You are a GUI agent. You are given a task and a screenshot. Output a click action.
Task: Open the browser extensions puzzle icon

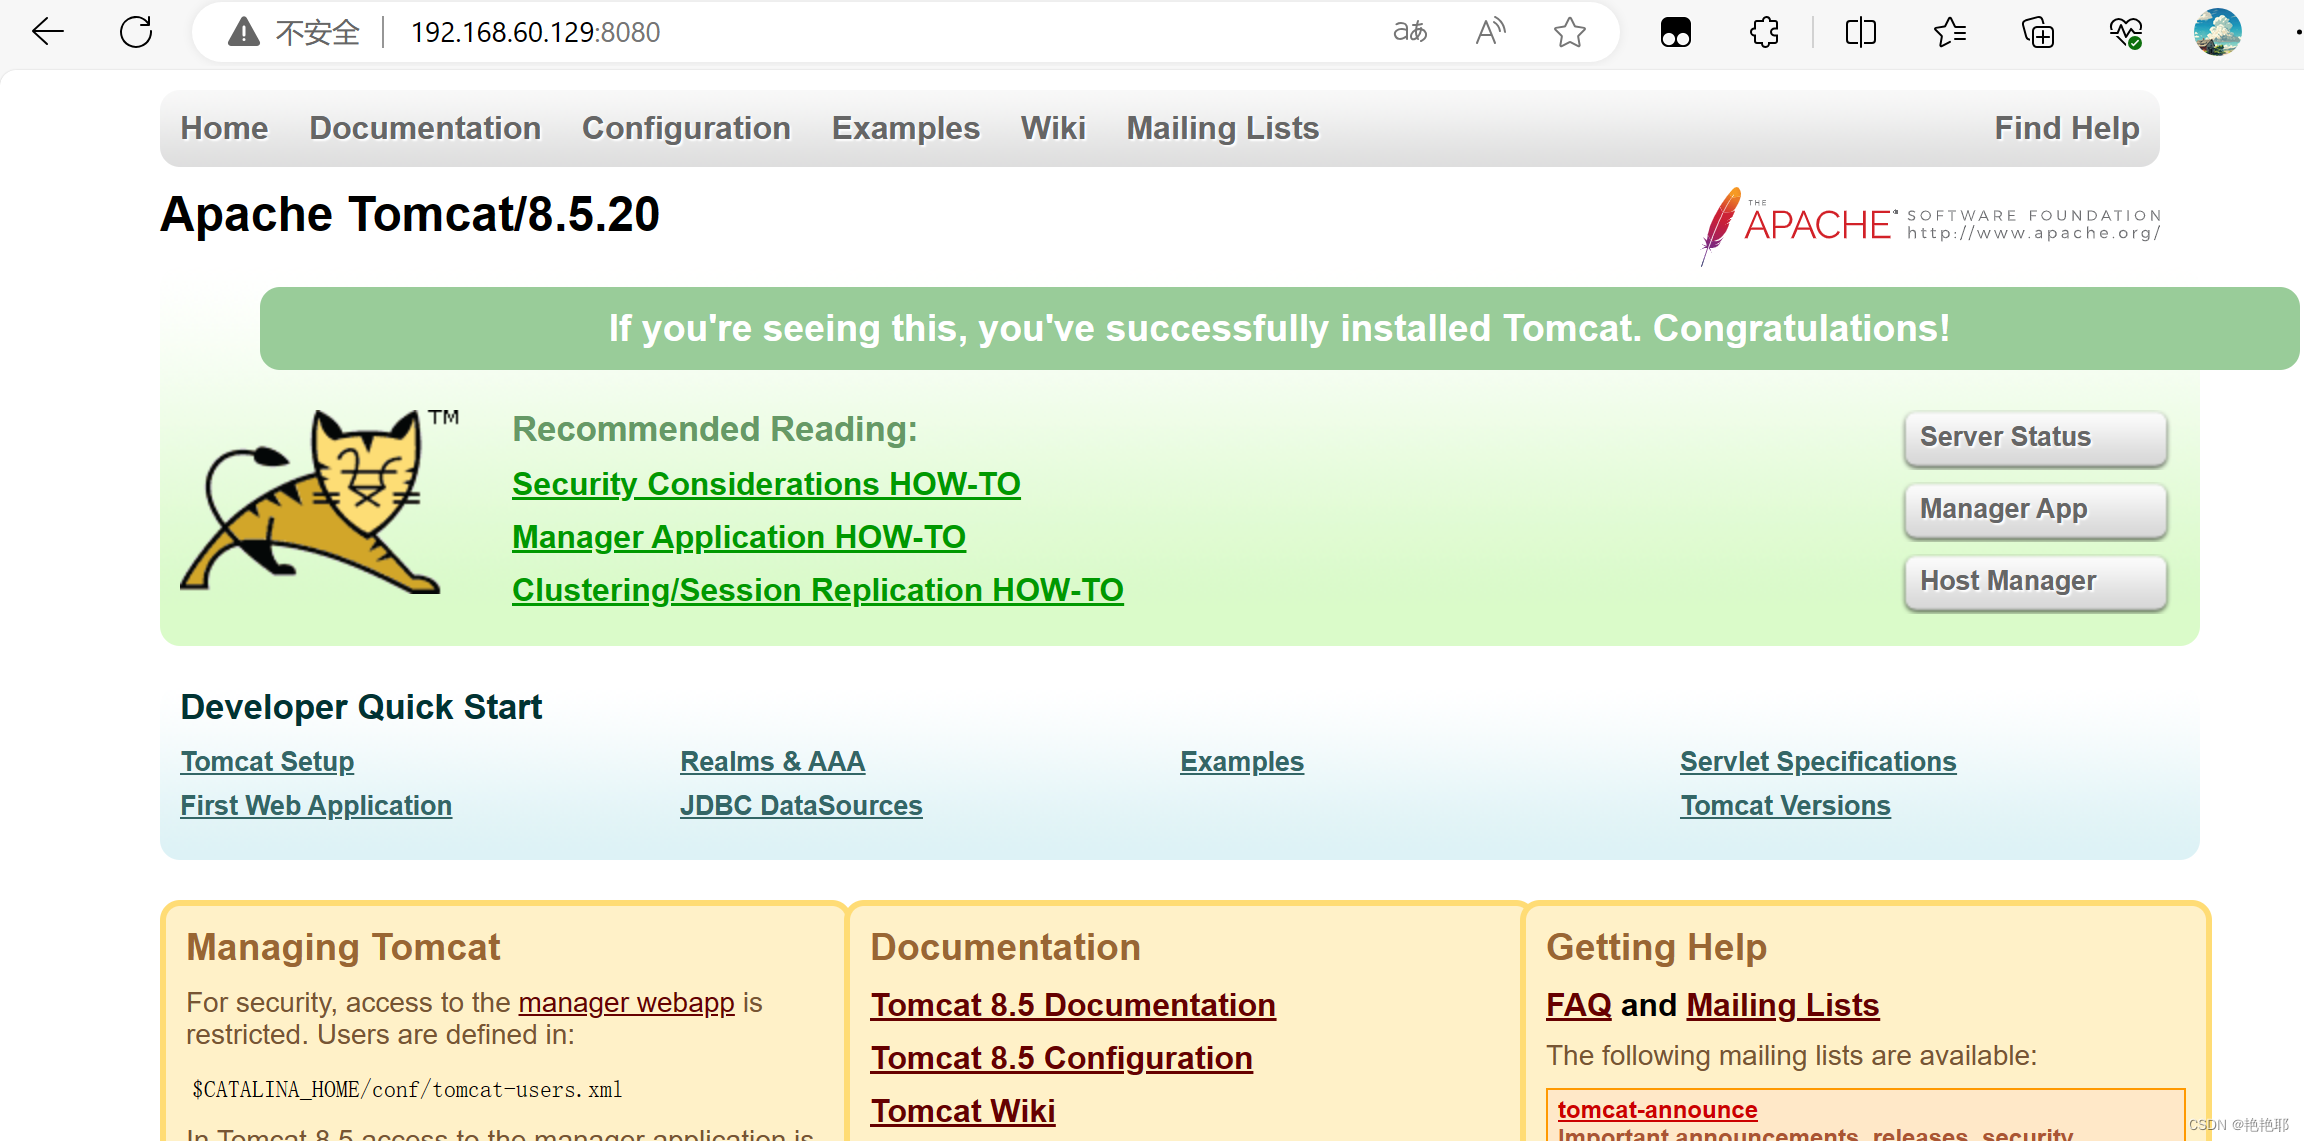pyautogui.click(x=1764, y=32)
